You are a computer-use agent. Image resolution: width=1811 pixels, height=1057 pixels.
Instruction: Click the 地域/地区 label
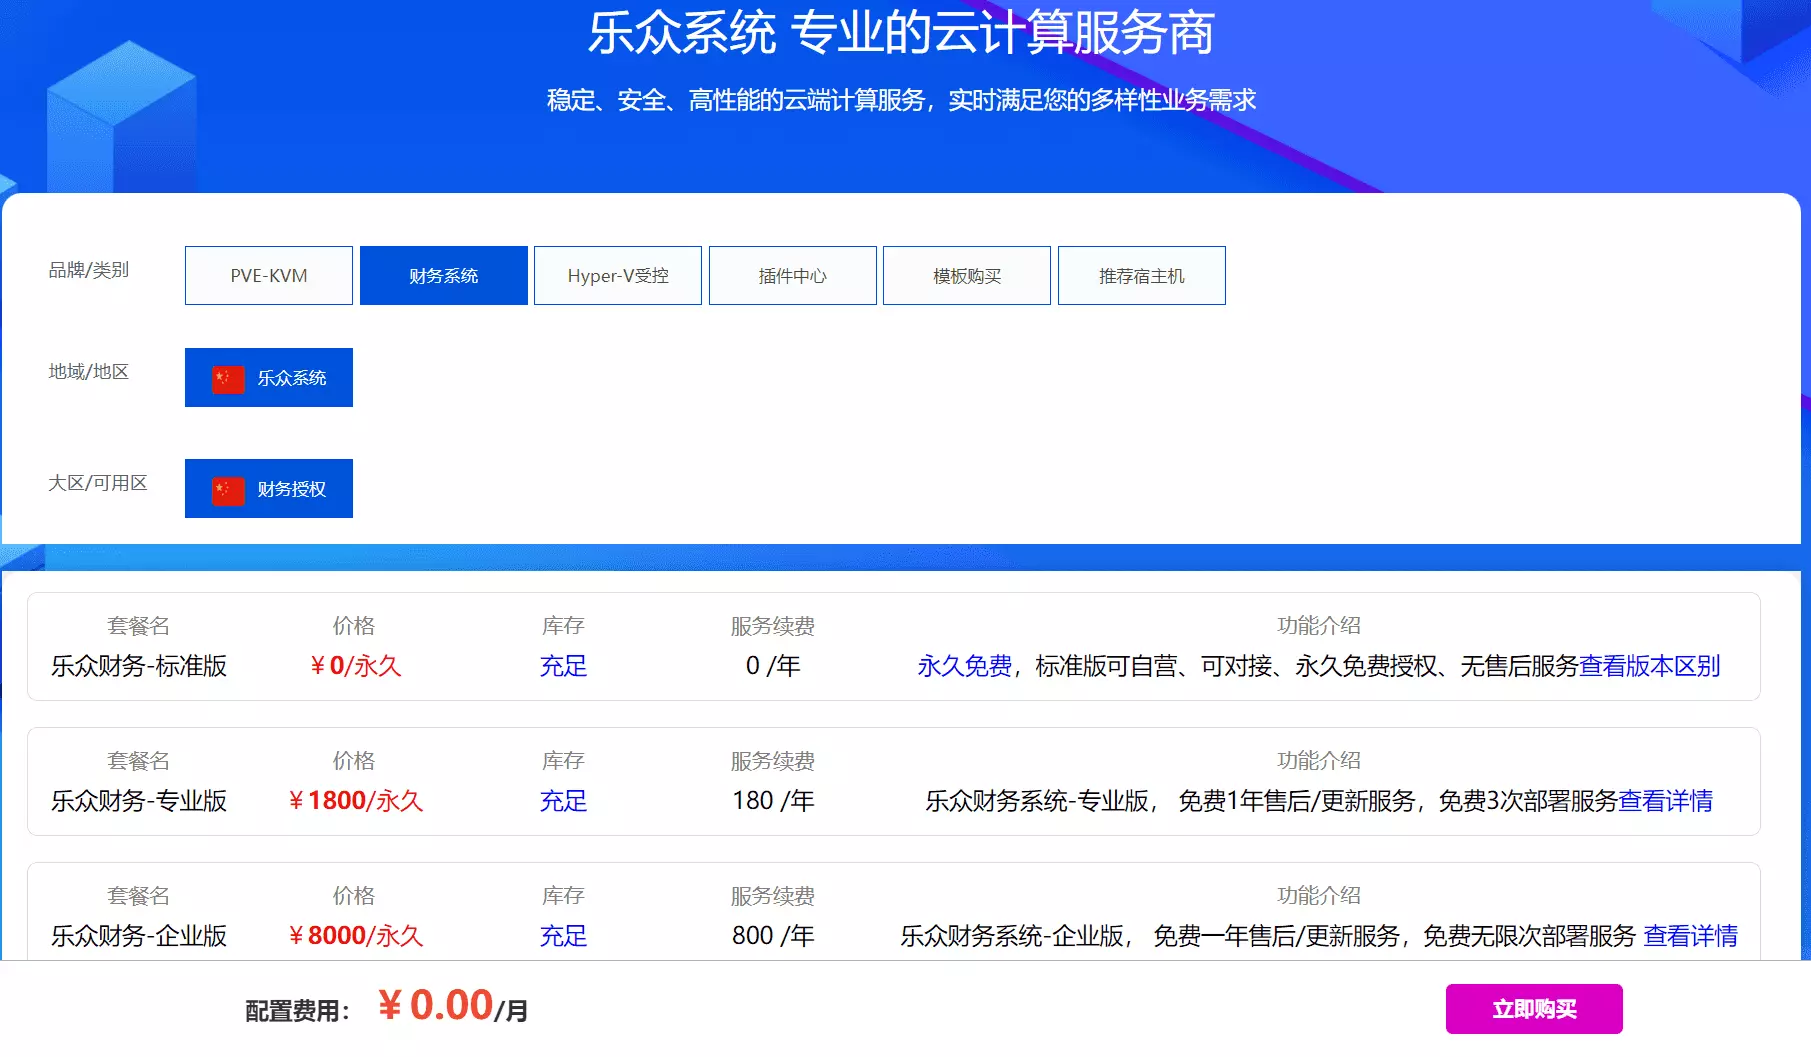[89, 372]
